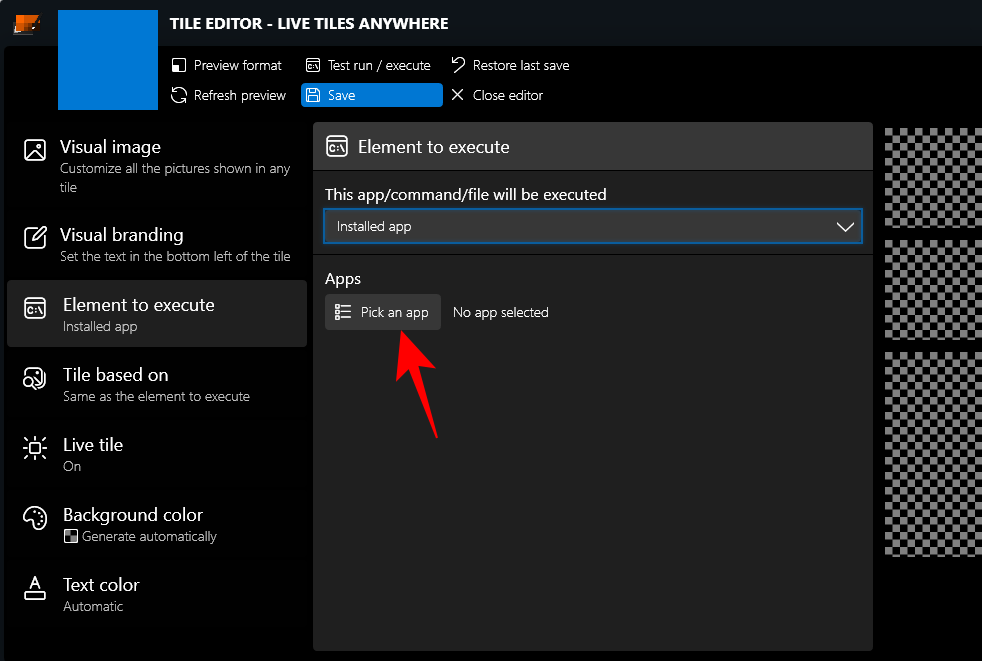Click Preview format option

227,65
